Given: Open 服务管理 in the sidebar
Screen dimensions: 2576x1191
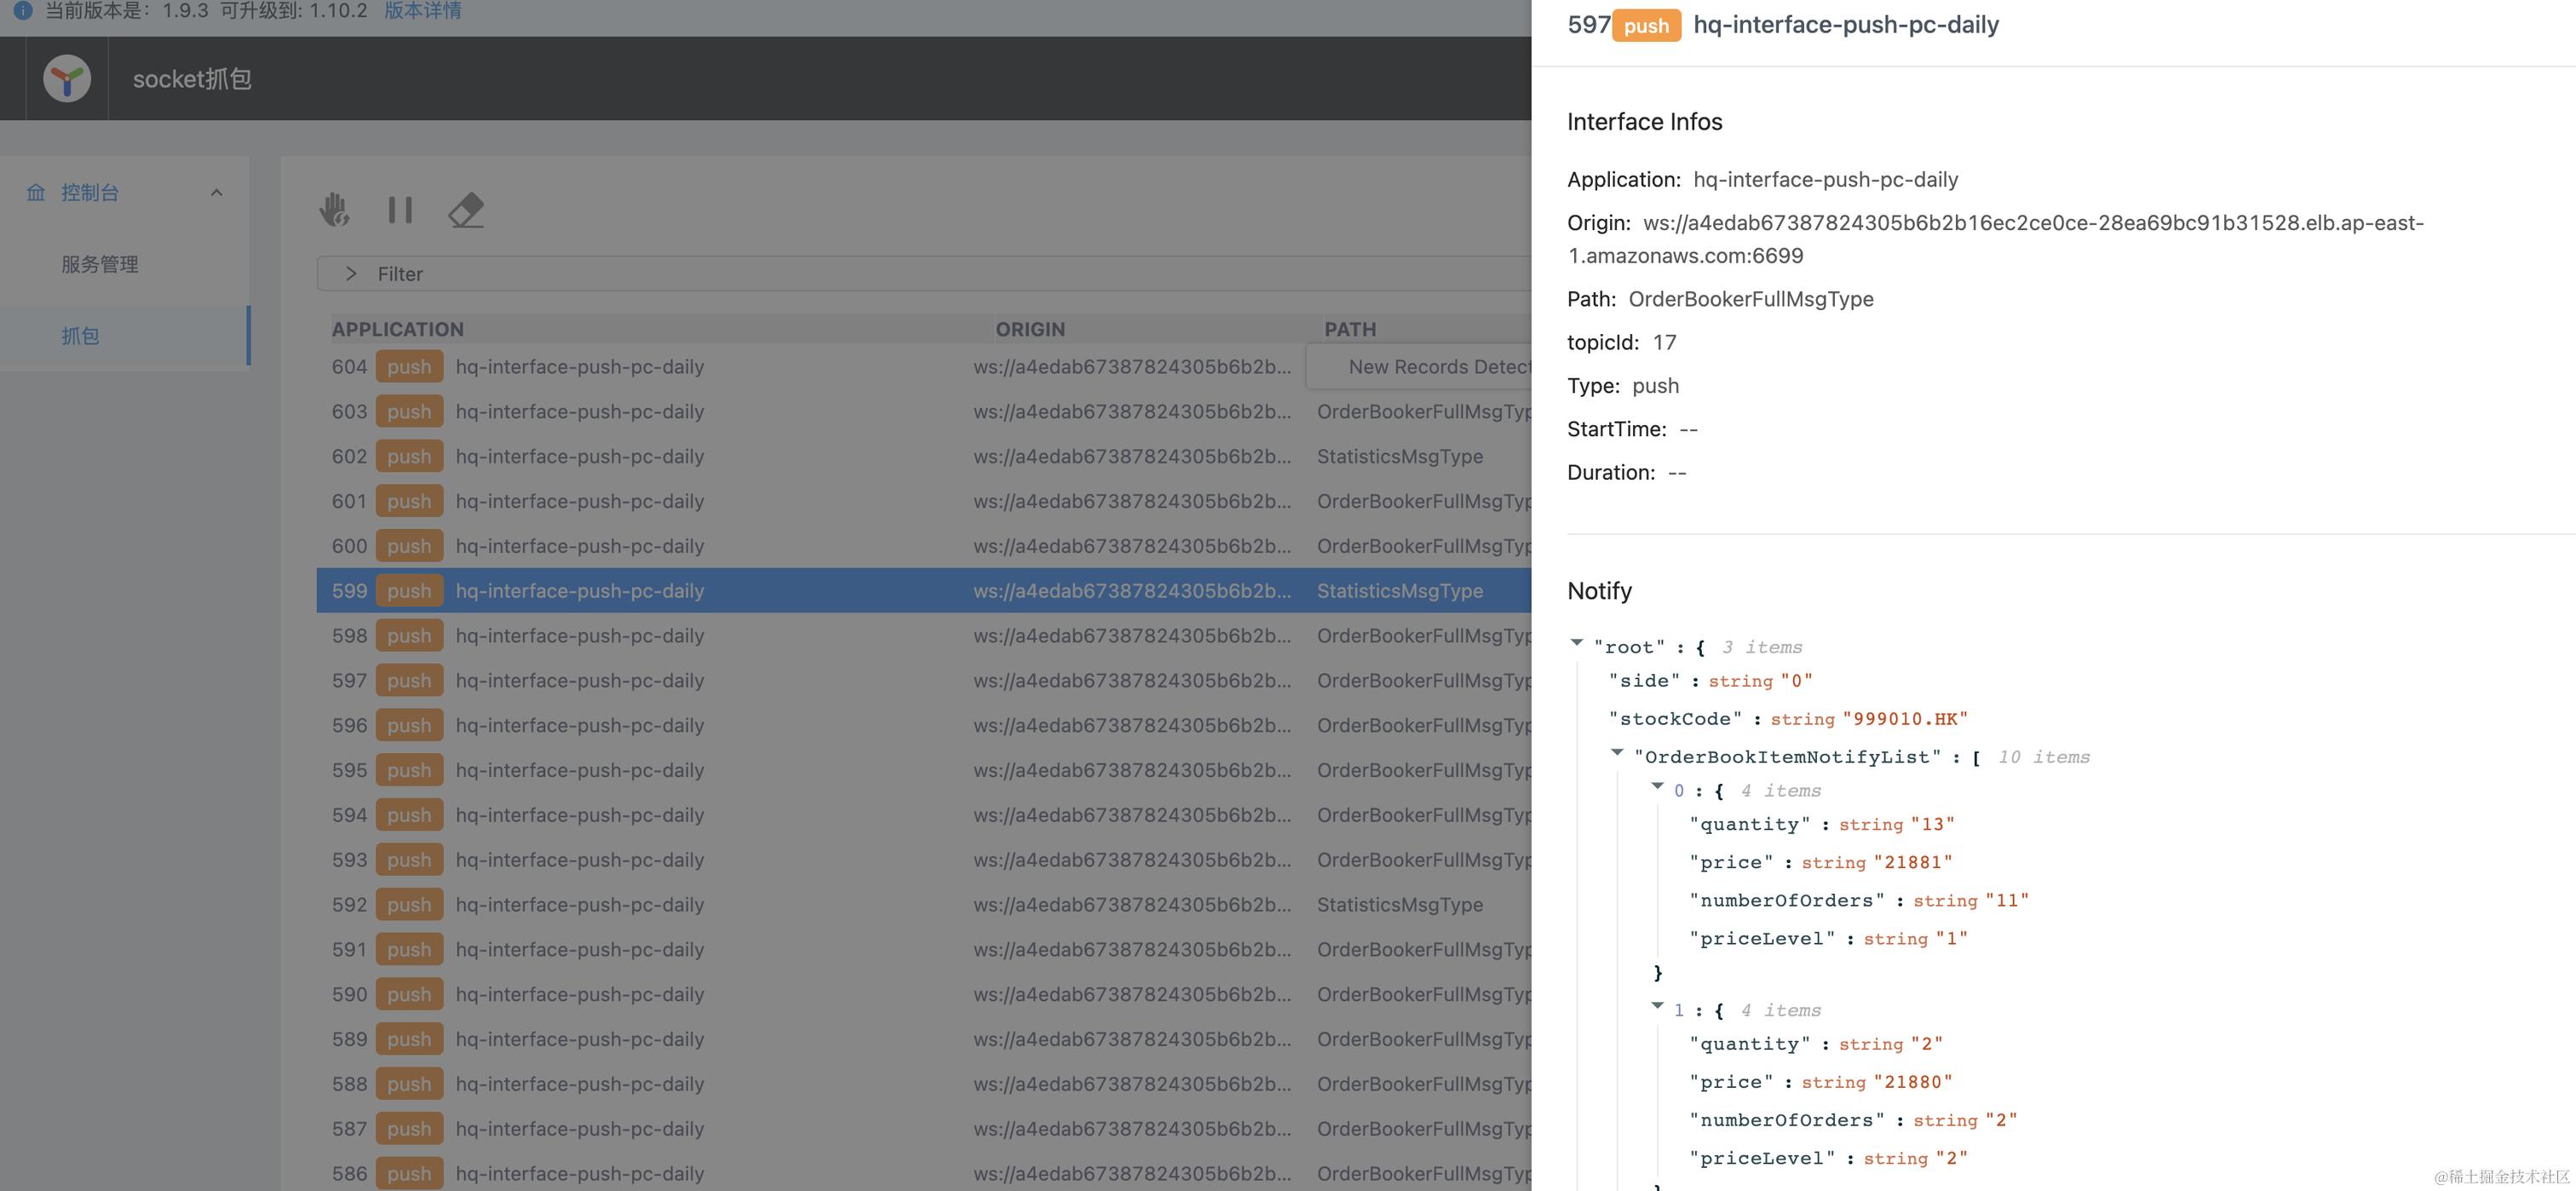Looking at the screenshot, I should tap(100, 265).
